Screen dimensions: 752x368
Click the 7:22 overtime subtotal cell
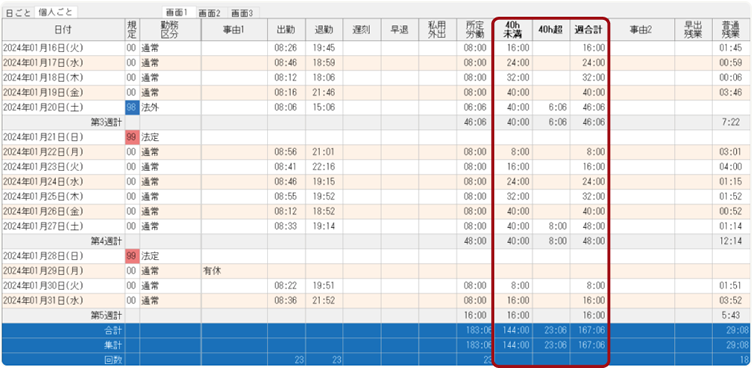tap(731, 122)
